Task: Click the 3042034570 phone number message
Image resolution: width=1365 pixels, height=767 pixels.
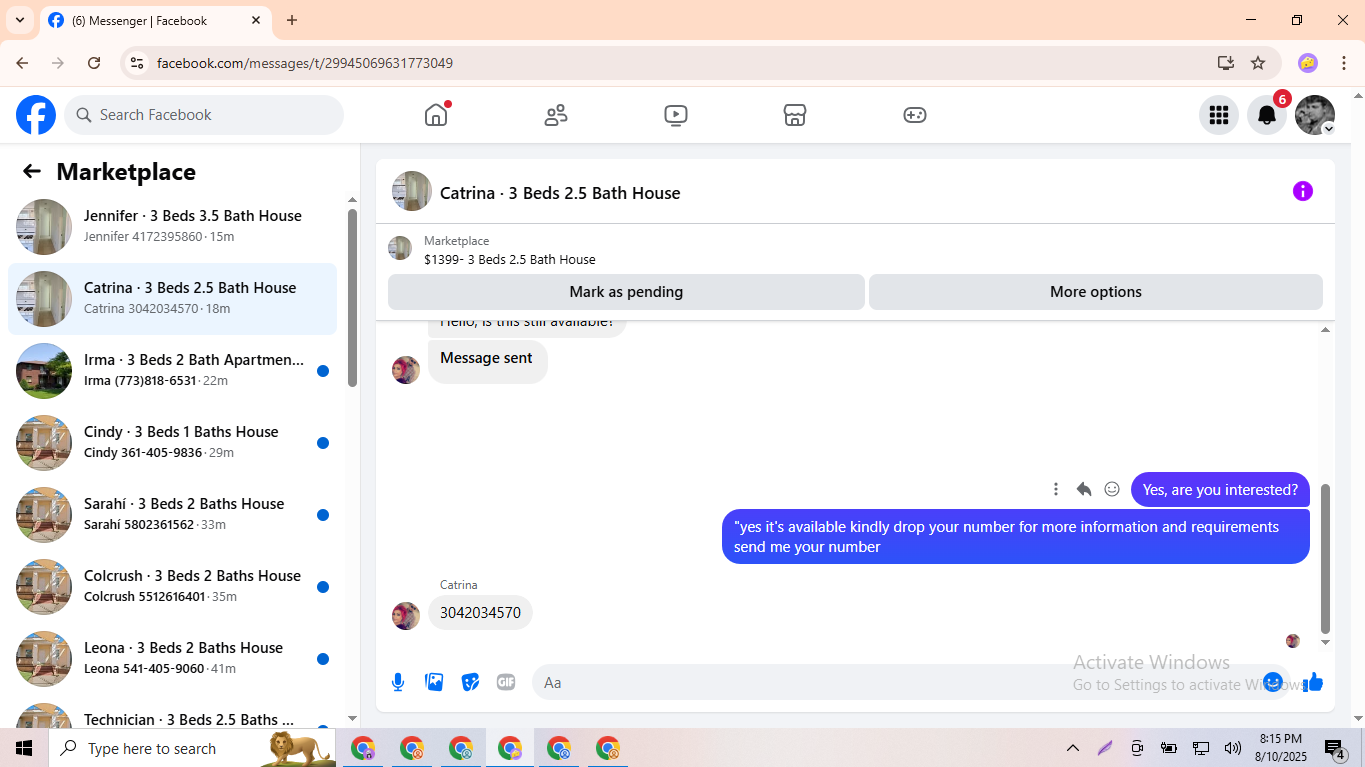Action: [x=480, y=613]
